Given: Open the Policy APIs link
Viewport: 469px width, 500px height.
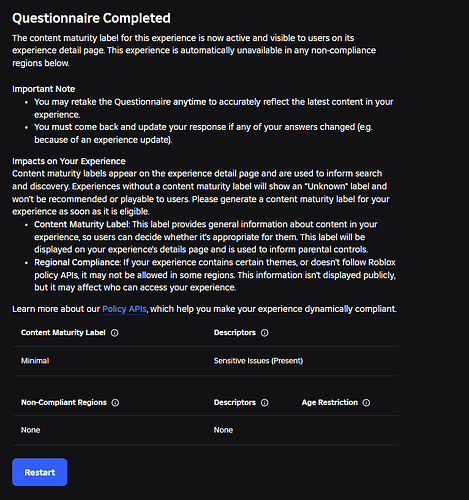Looking at the screenshot, I should [x=124, y=309].
